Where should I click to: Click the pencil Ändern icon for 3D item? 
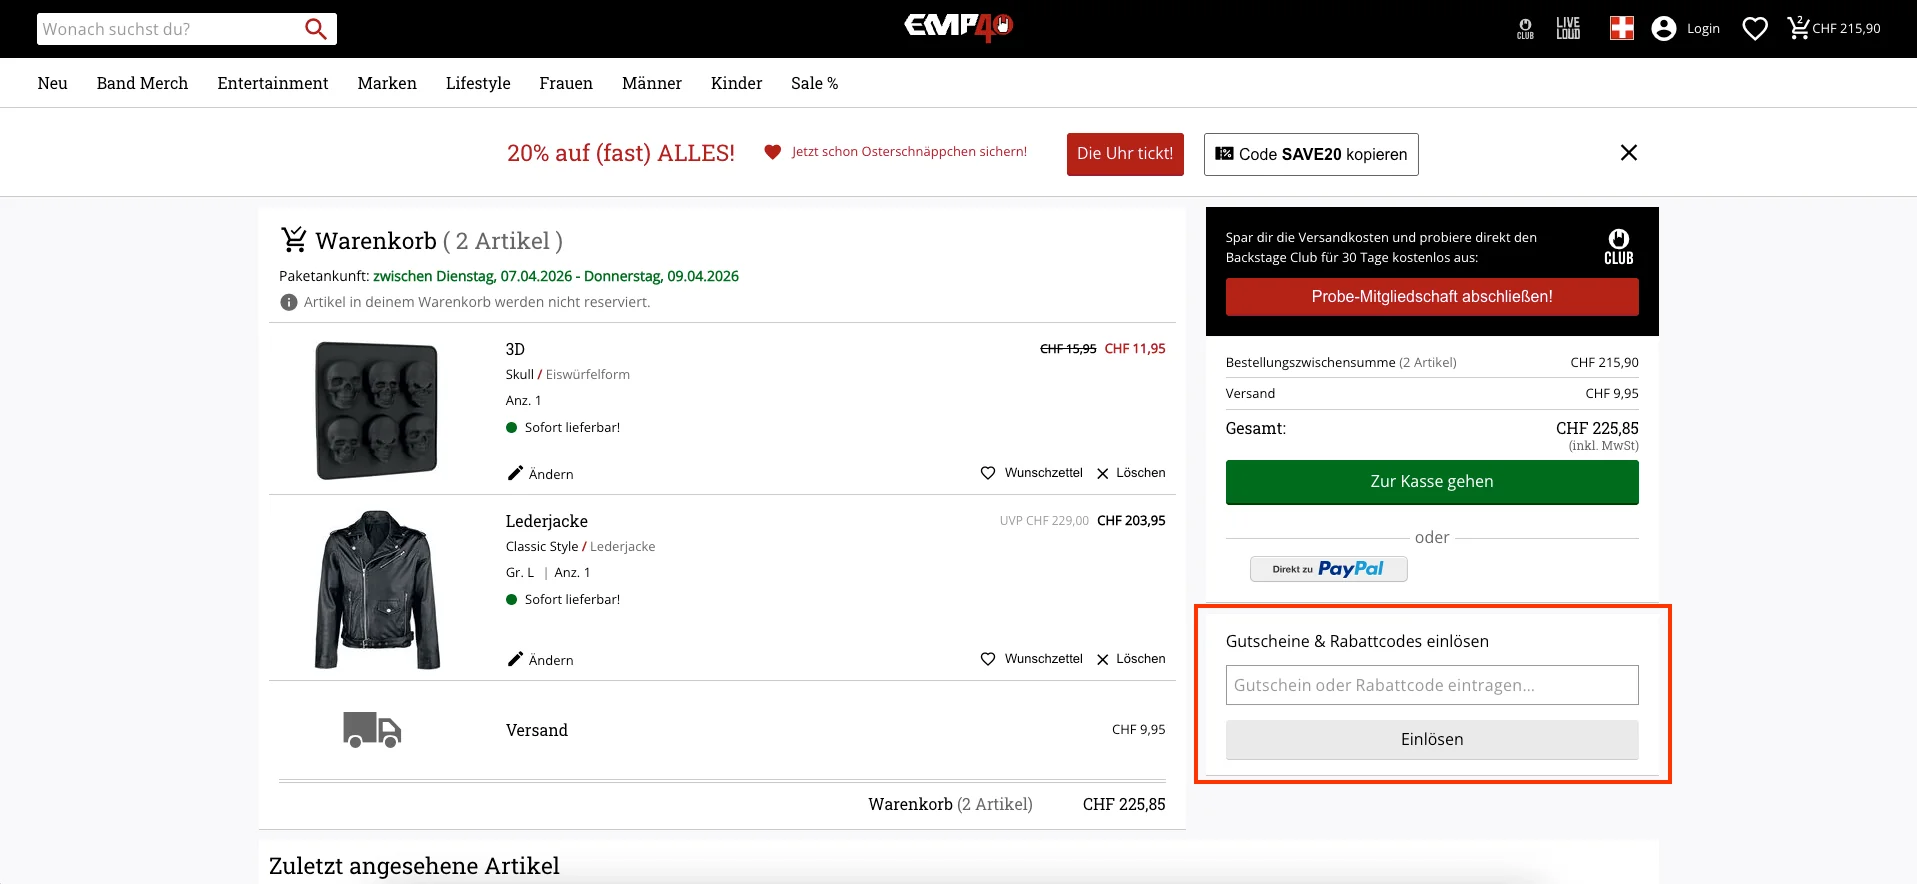click(x=515, y=473)
